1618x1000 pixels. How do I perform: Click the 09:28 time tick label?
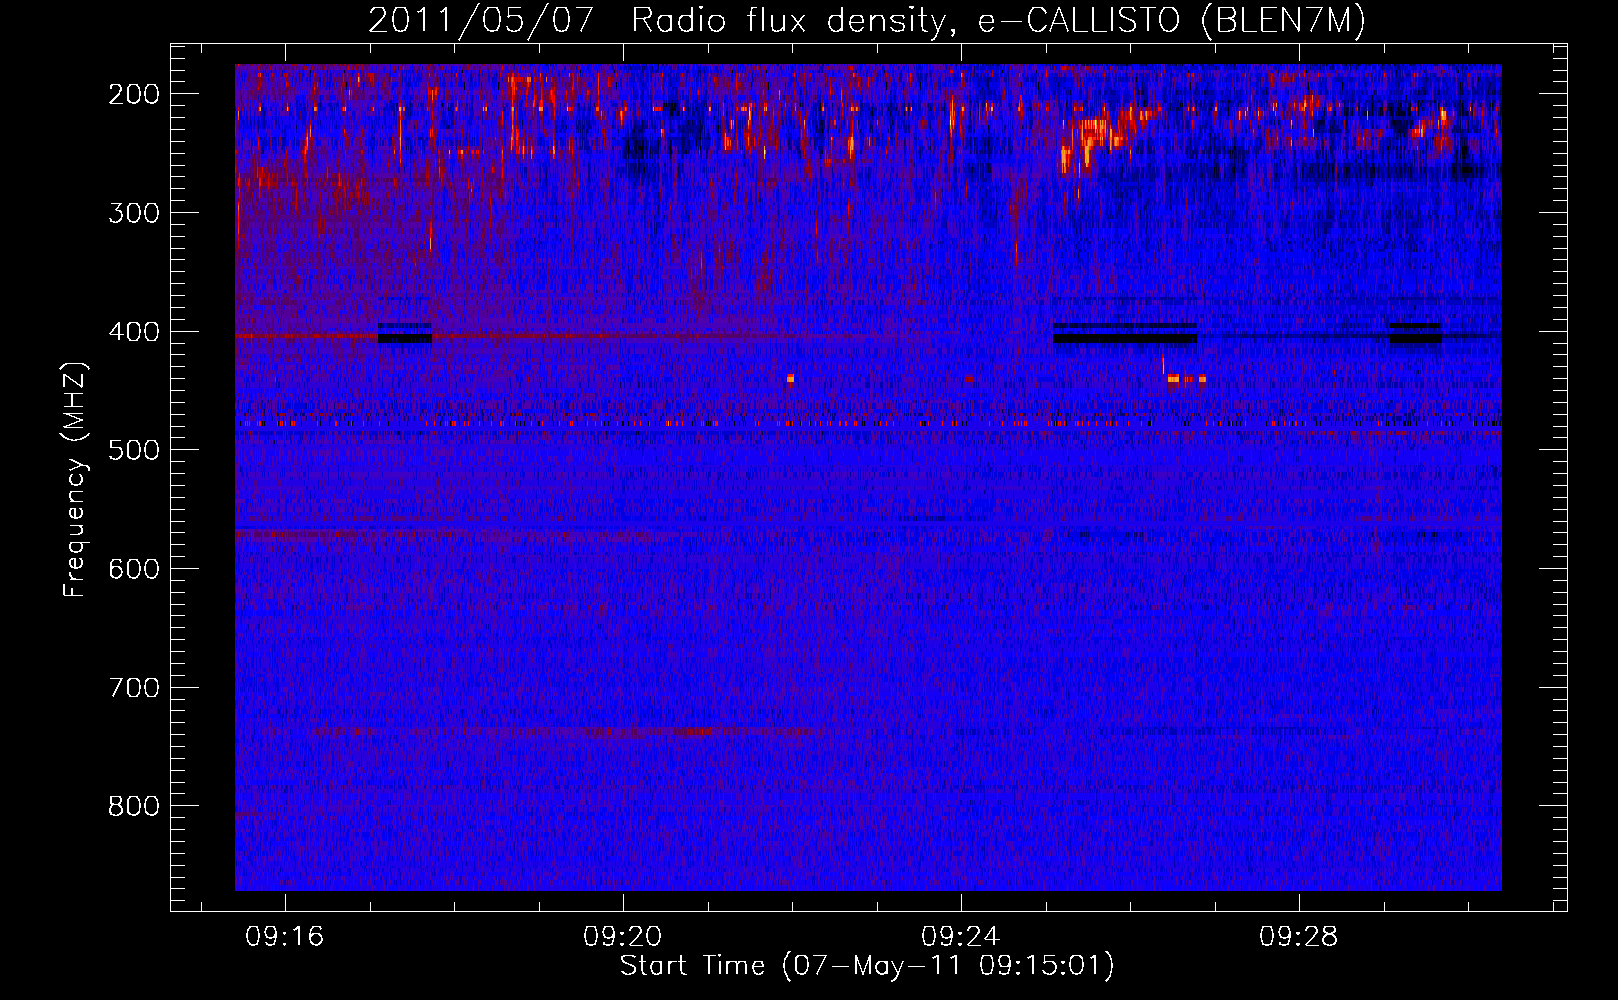[1299, 937]
